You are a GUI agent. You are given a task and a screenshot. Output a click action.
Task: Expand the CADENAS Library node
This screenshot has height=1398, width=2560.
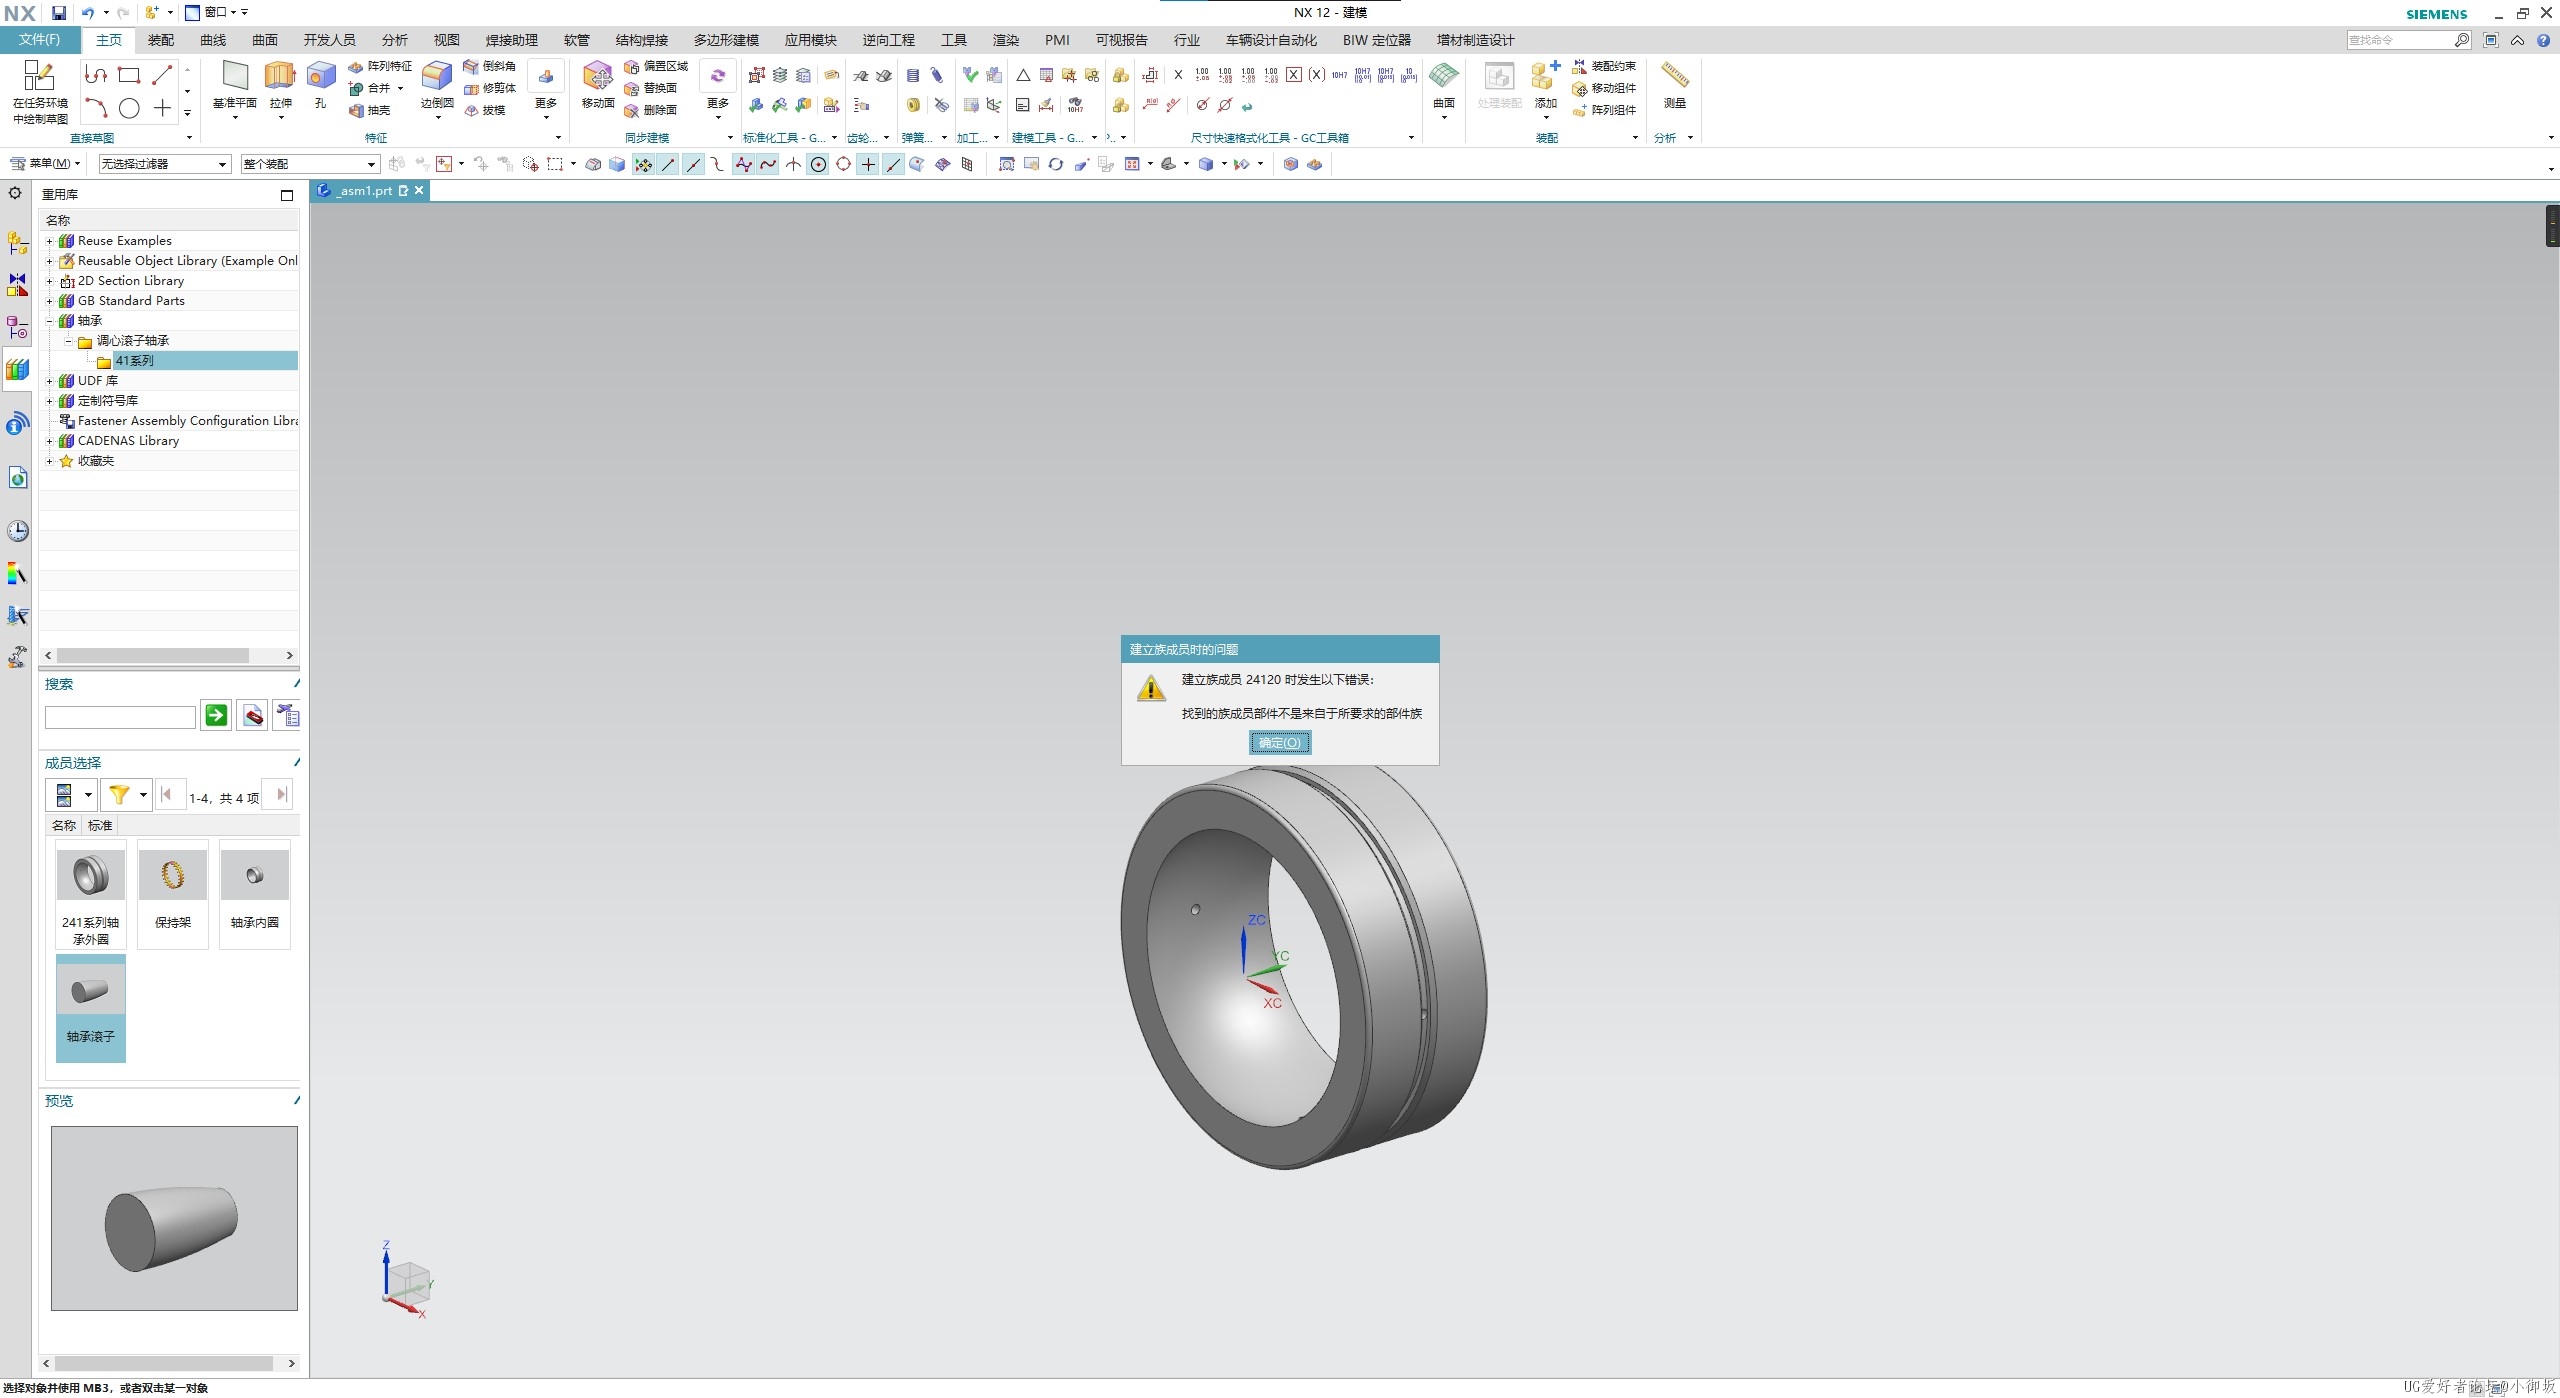coord(49,441)
